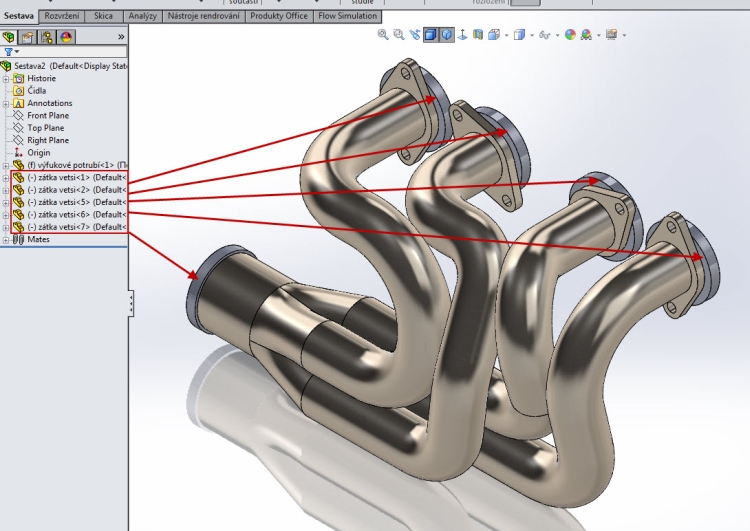Screen dimensions: 750x531
Task: Select the Historie tree item
Action: pos(42,78)
